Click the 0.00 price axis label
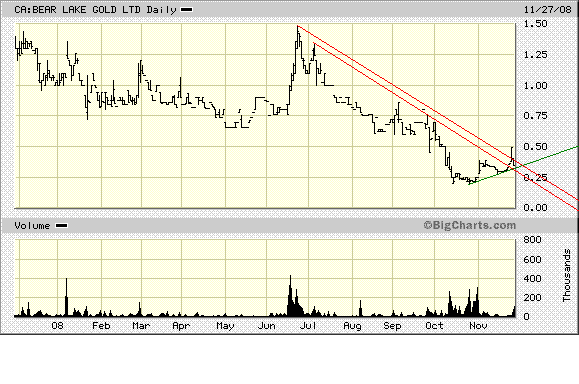 pos(535,208)
